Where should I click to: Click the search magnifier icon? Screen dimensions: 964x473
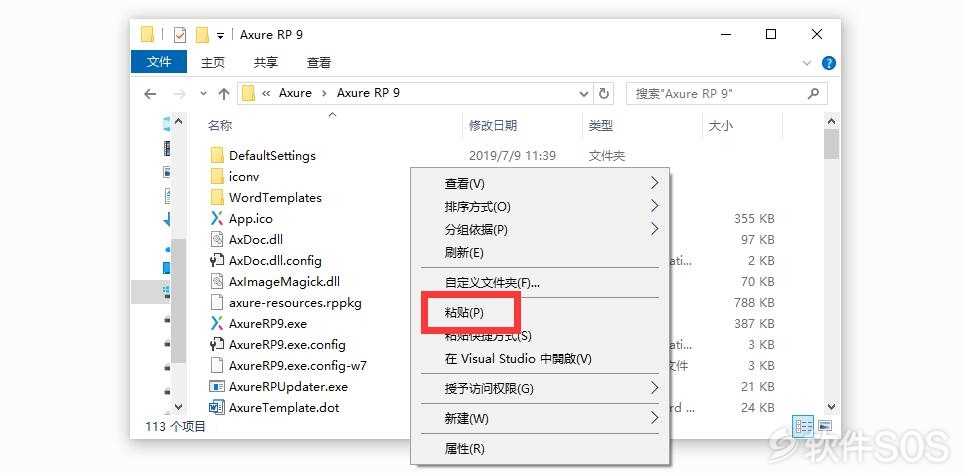(x=813, y=93)
